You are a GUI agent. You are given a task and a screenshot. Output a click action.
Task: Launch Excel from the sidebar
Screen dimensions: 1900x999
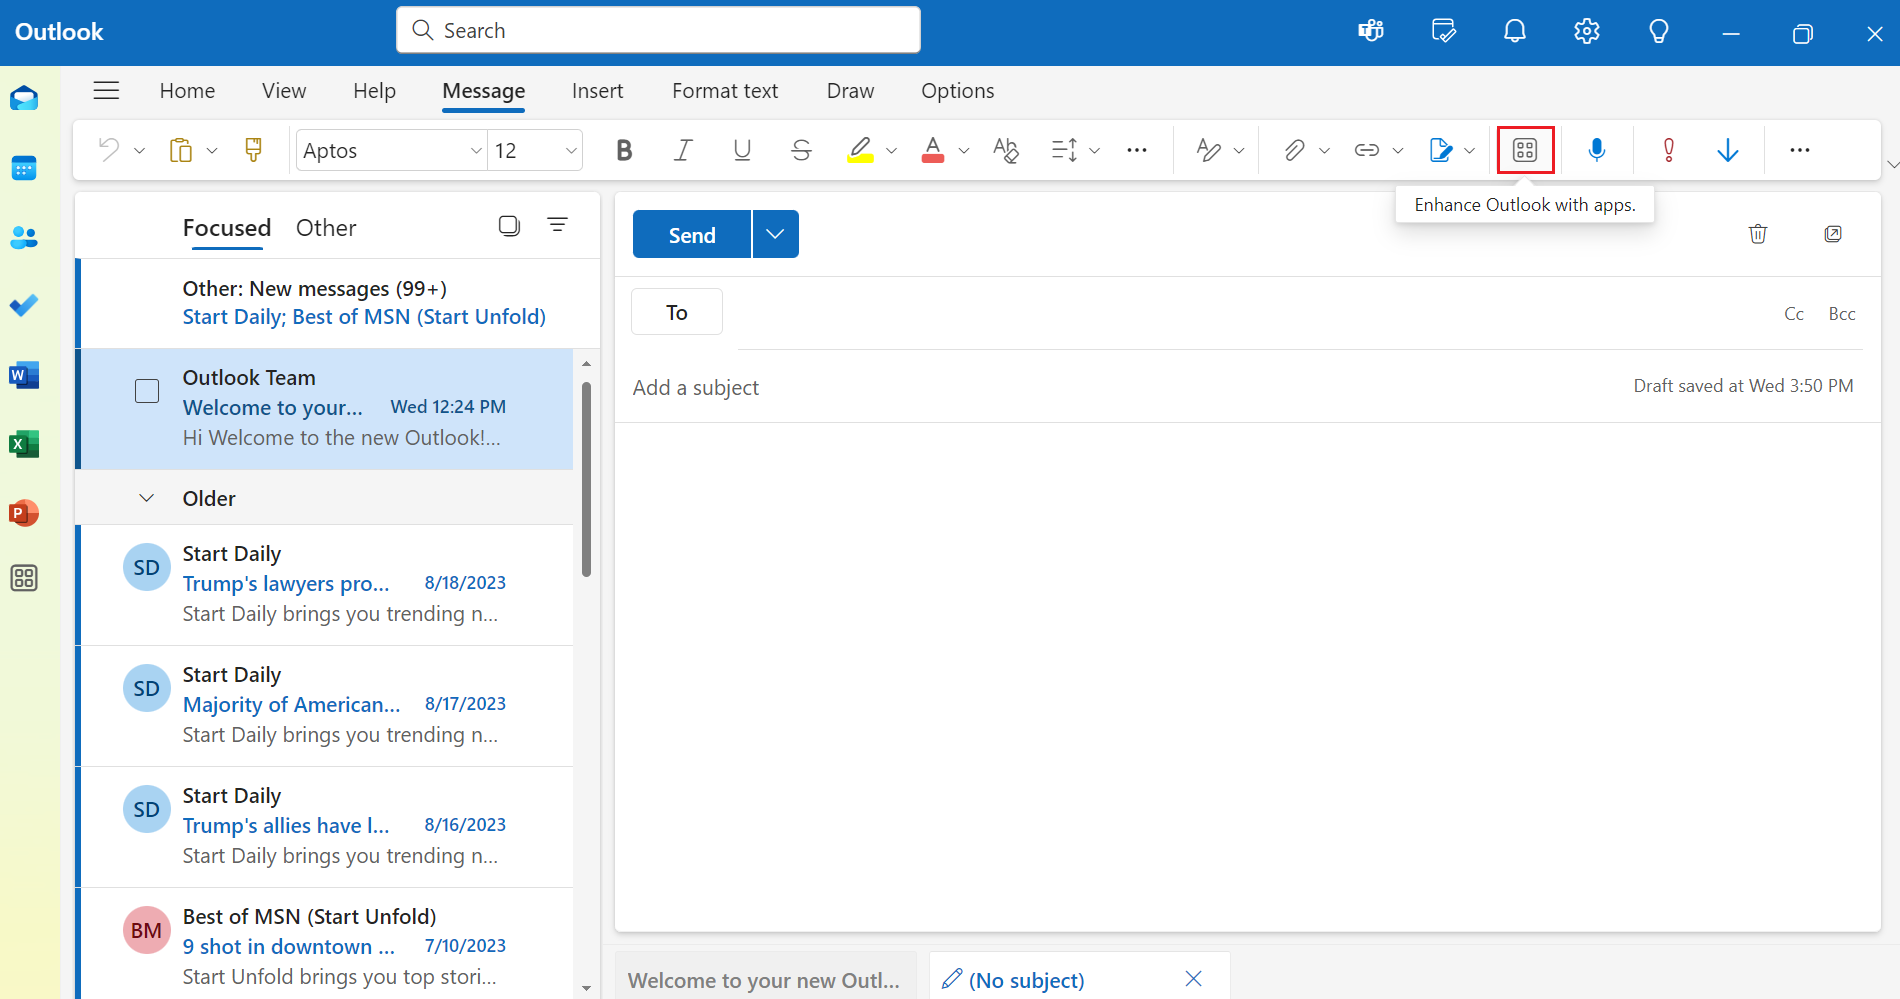(24, 444)
